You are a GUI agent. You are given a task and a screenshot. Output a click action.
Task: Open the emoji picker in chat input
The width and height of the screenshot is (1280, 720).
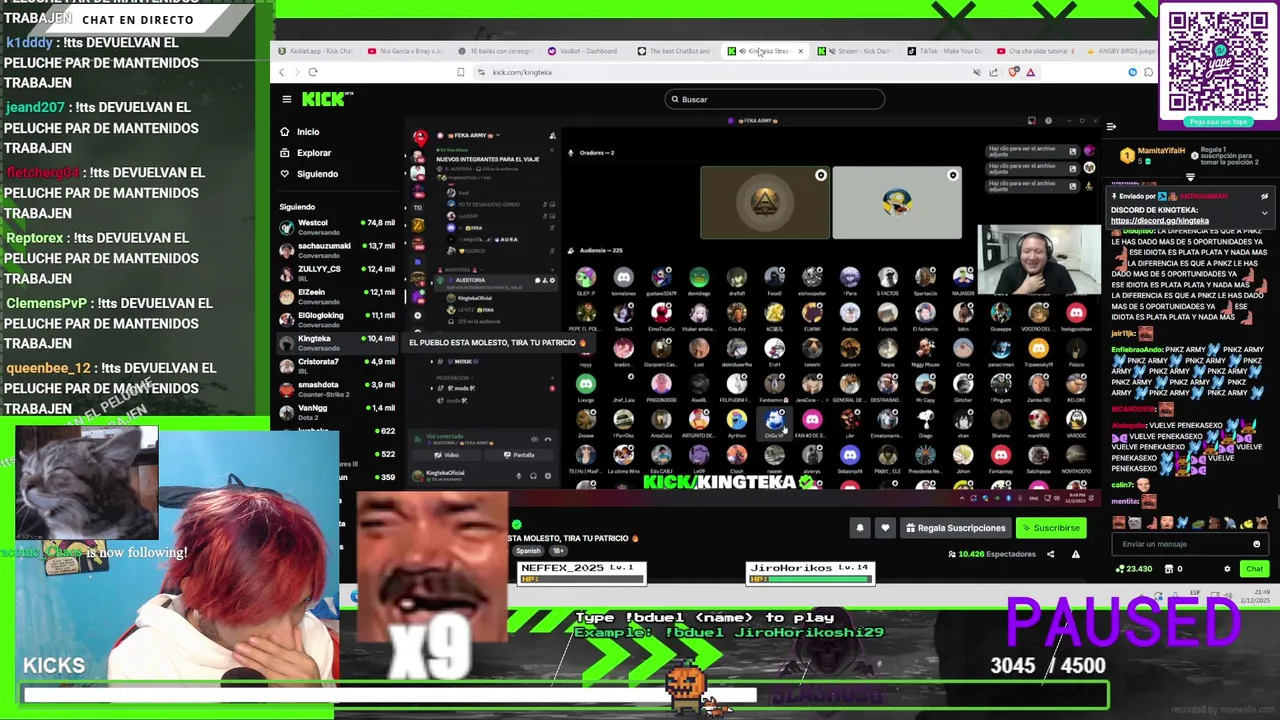(1256, 544)
